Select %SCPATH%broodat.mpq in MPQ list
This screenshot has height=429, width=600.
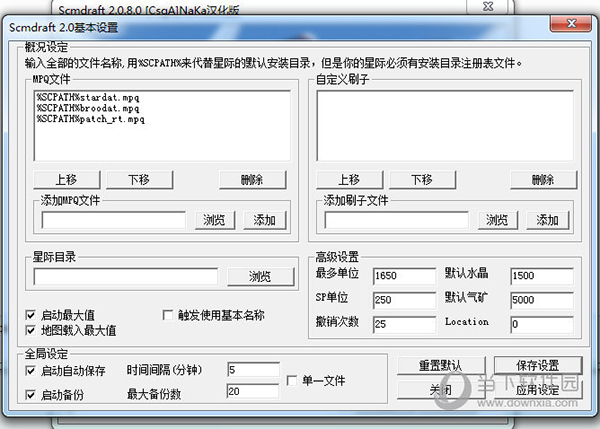tap(88, 108)
